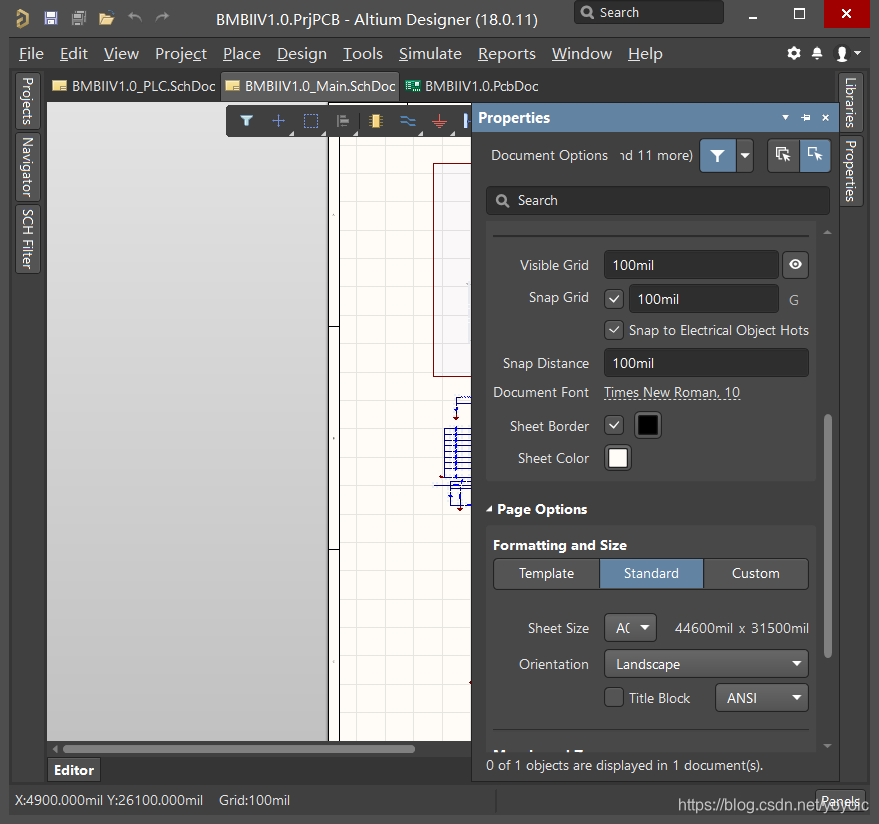Click the Properties panel Search field
Screen dimensions: 879x824
tap(658, 201)
